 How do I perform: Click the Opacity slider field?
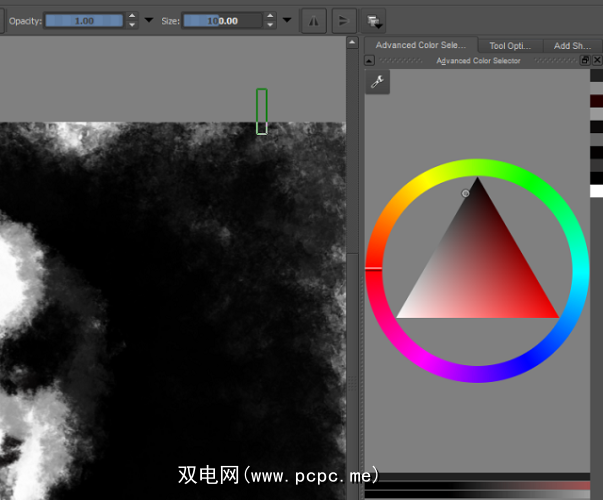click(x=84, y=20)
